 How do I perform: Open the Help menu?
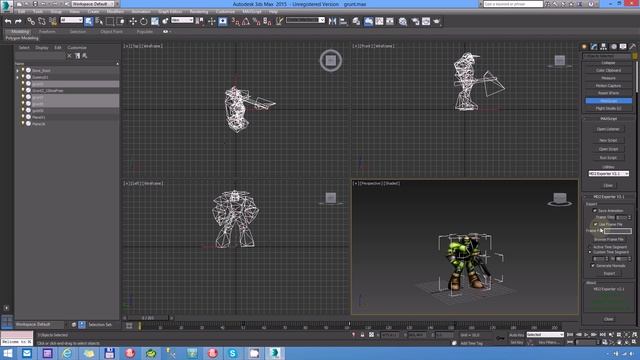273,12
